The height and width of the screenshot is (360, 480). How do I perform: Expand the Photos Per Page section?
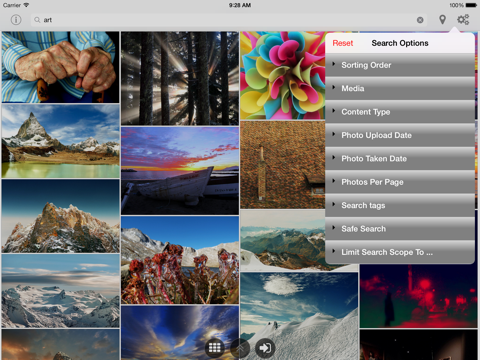click(x=400, y=182)
